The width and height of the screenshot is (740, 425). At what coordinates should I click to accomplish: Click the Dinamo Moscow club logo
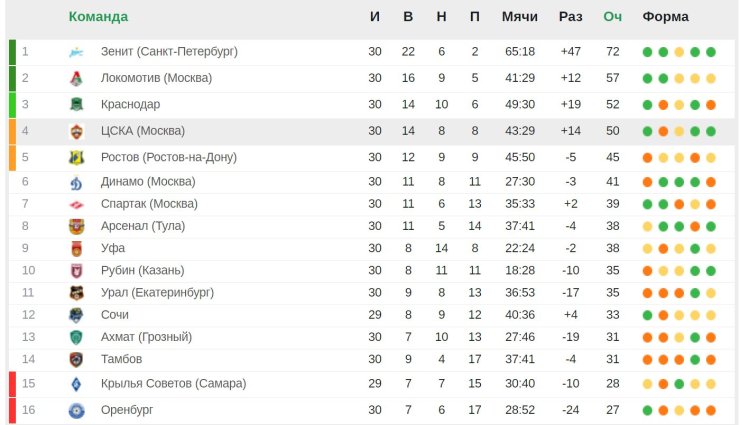coord(76,182)
